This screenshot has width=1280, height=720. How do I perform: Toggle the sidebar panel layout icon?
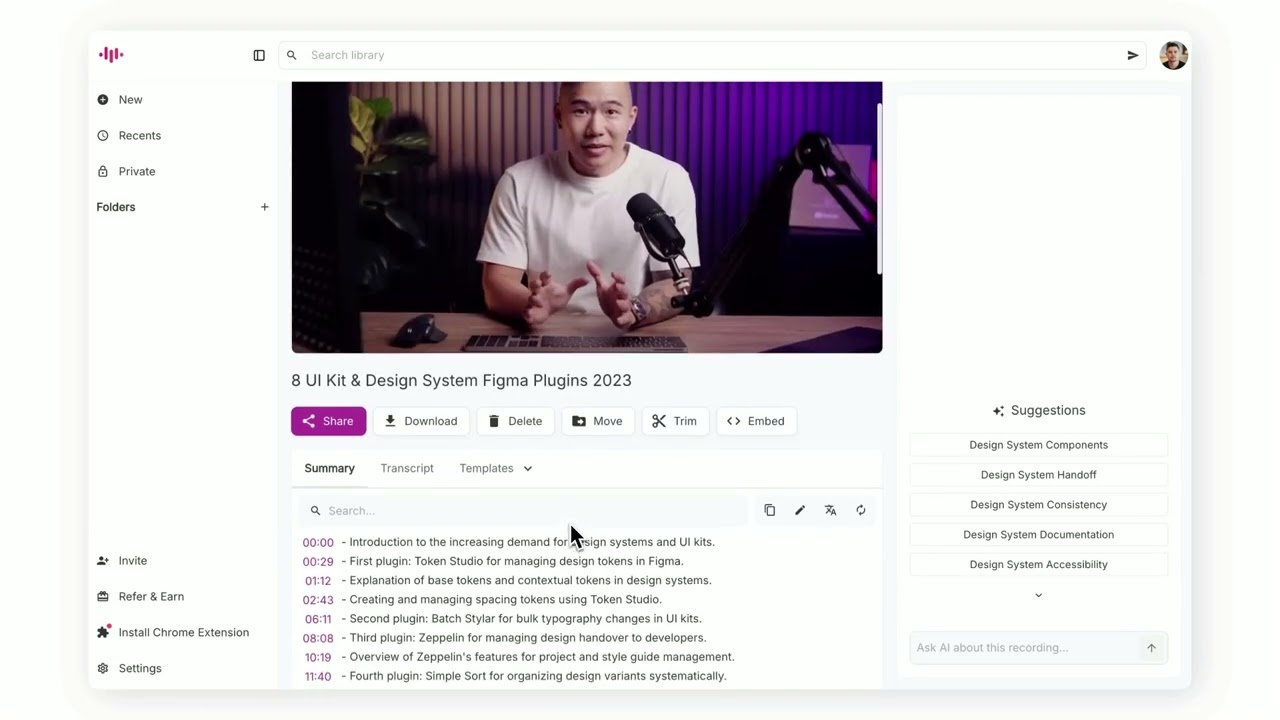point(259,55)
